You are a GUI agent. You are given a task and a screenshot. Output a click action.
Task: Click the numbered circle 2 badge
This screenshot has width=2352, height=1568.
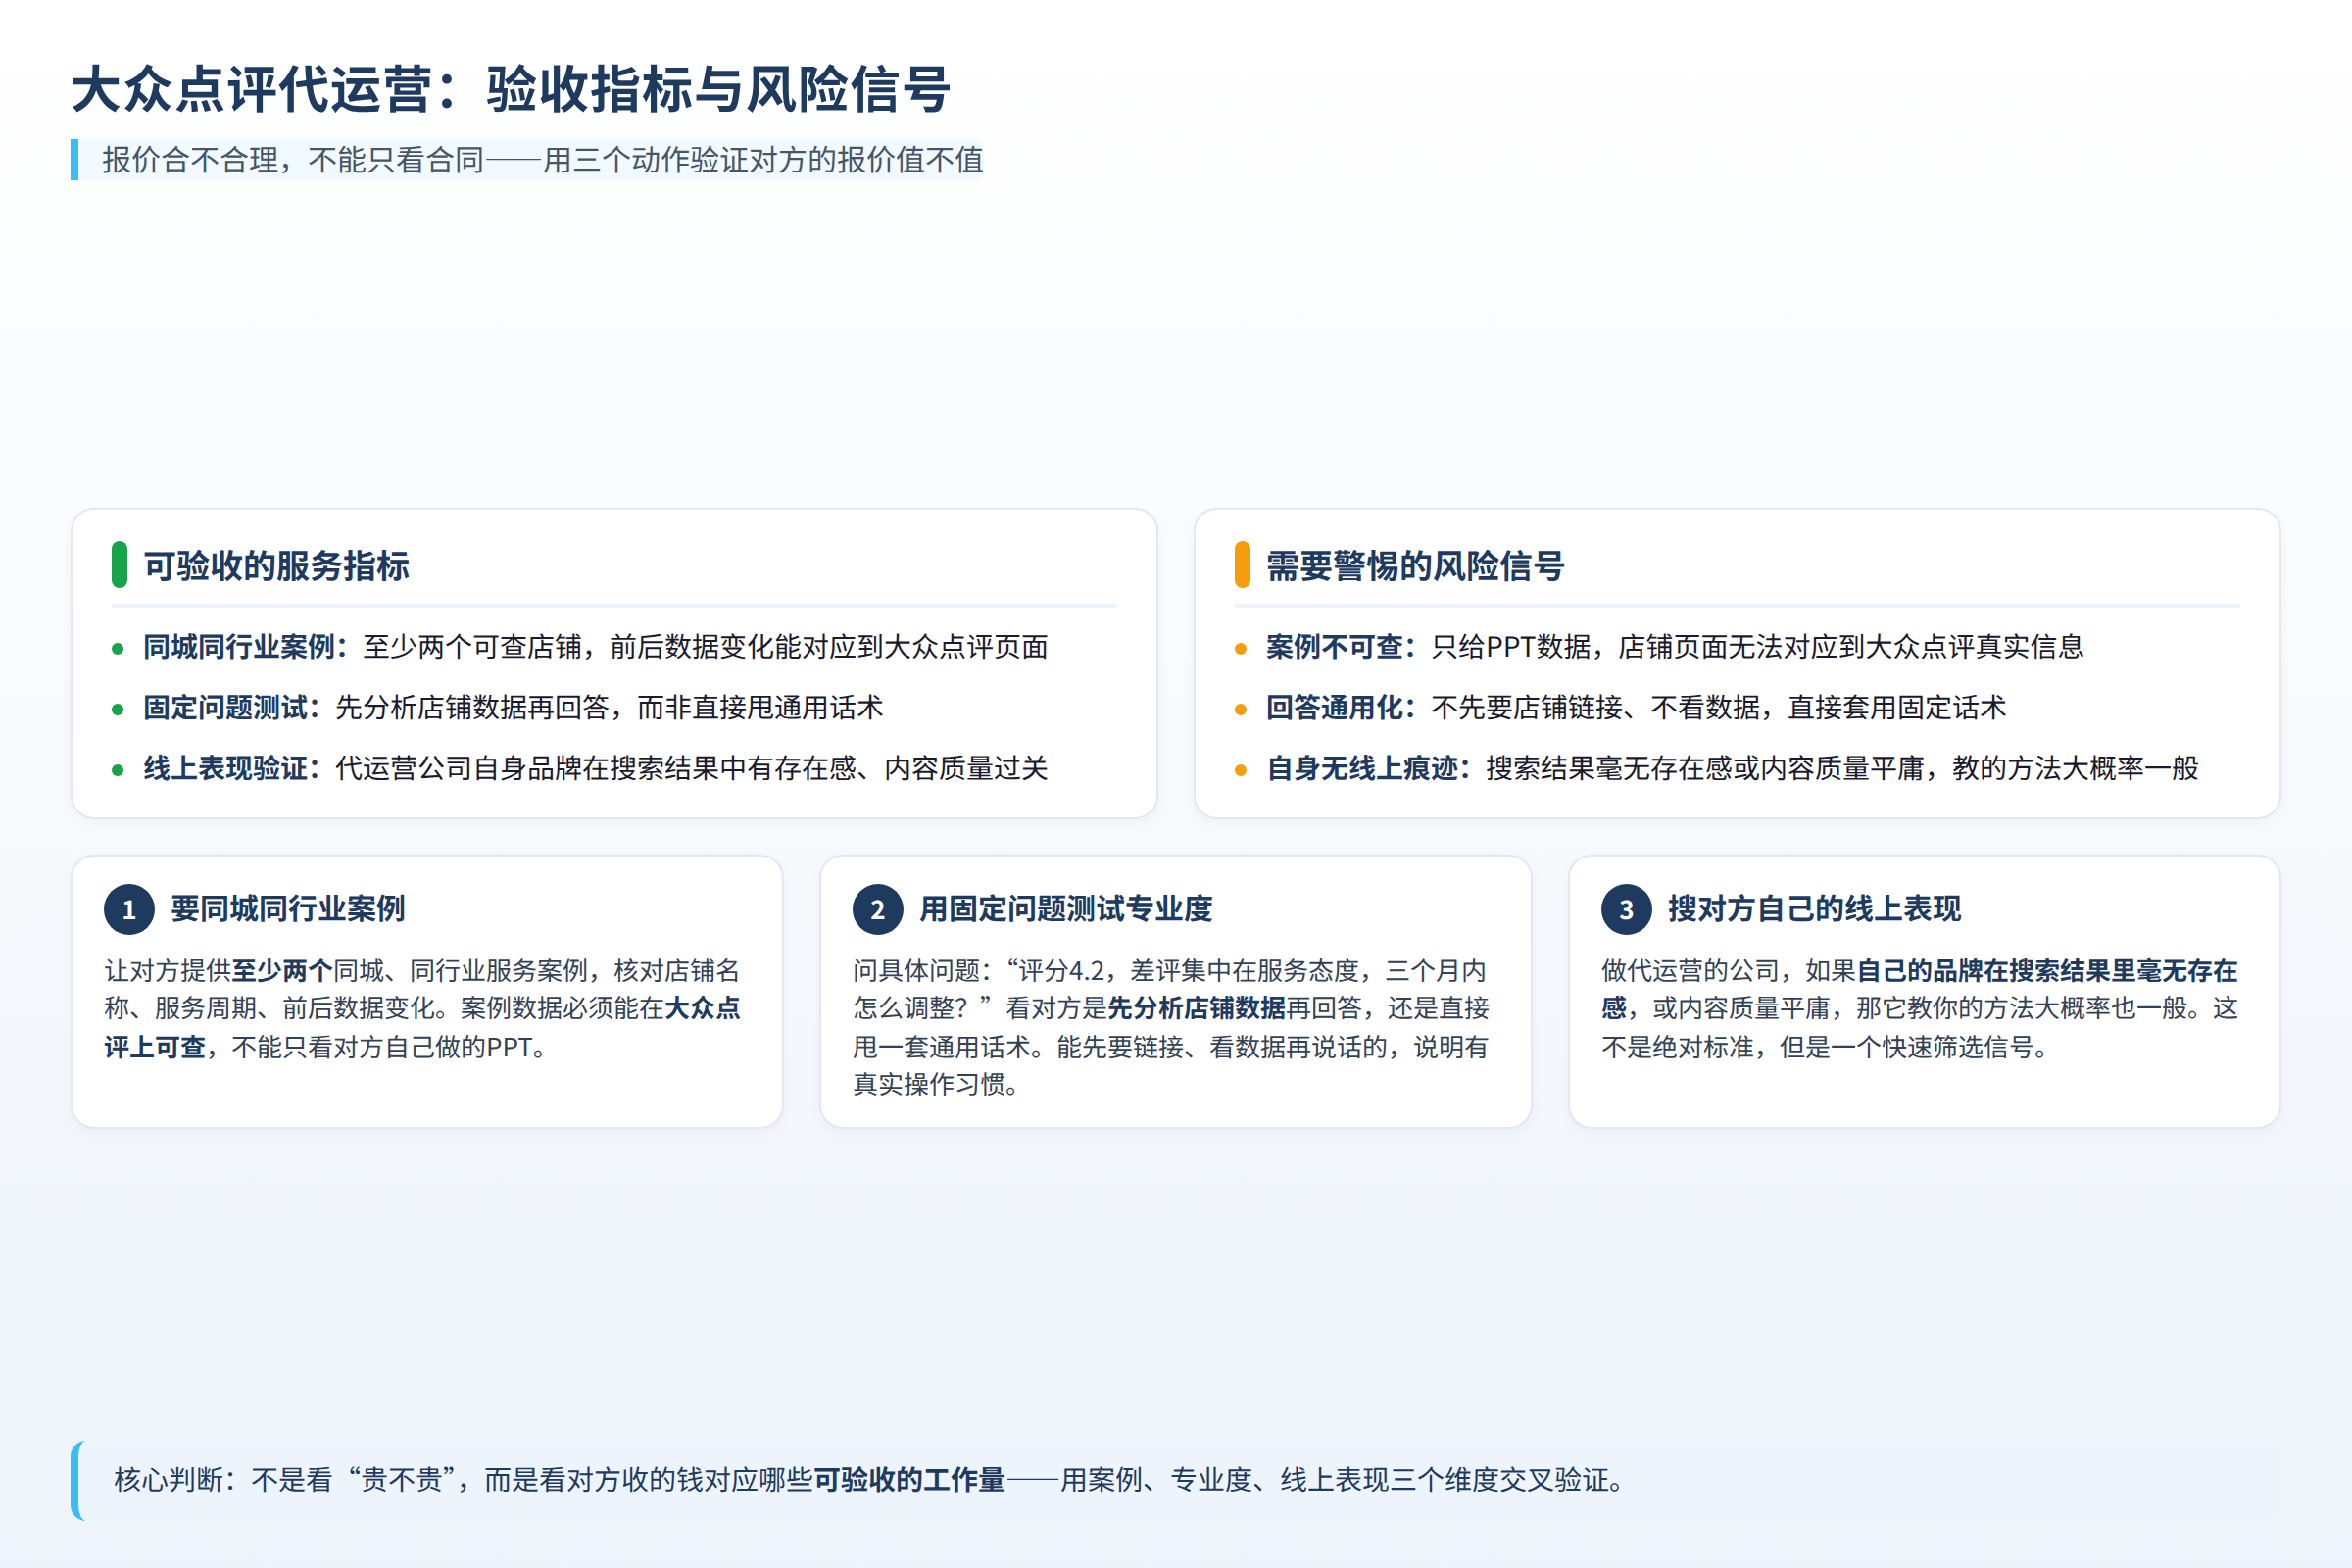(x=877, y=910)
